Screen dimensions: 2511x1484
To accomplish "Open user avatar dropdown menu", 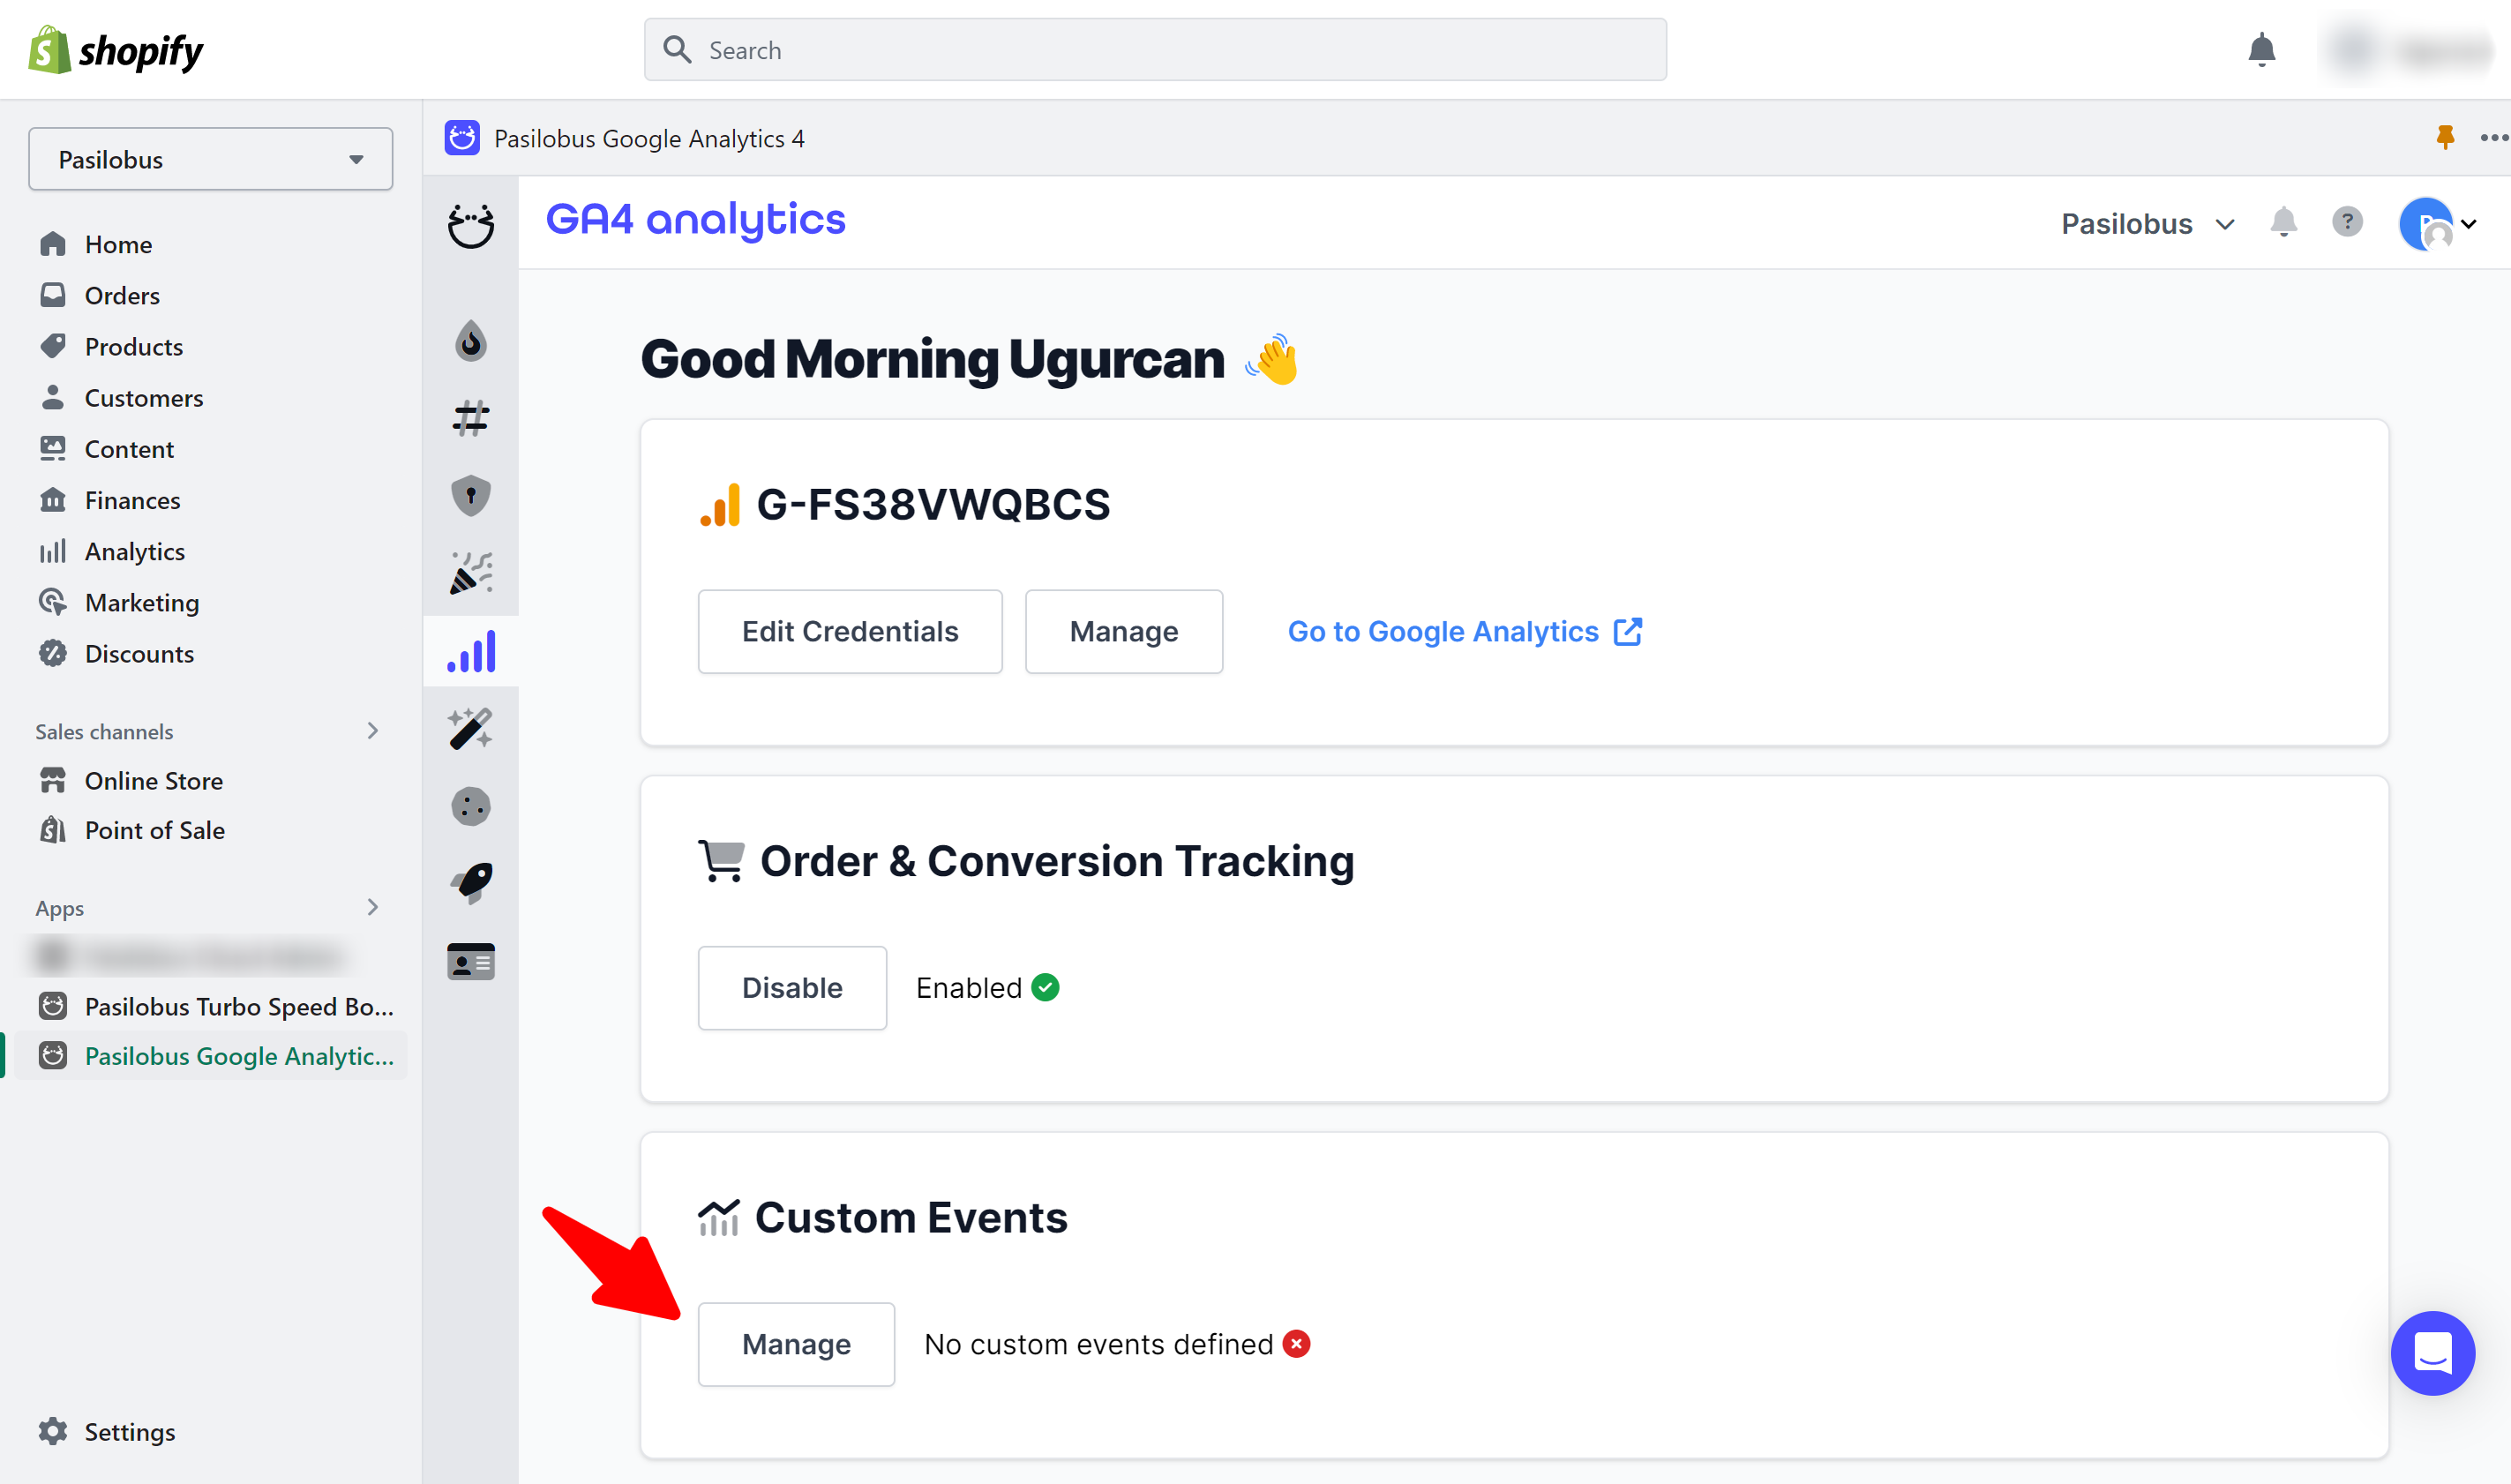I will pyautogui.click(x=2437, y=224).
